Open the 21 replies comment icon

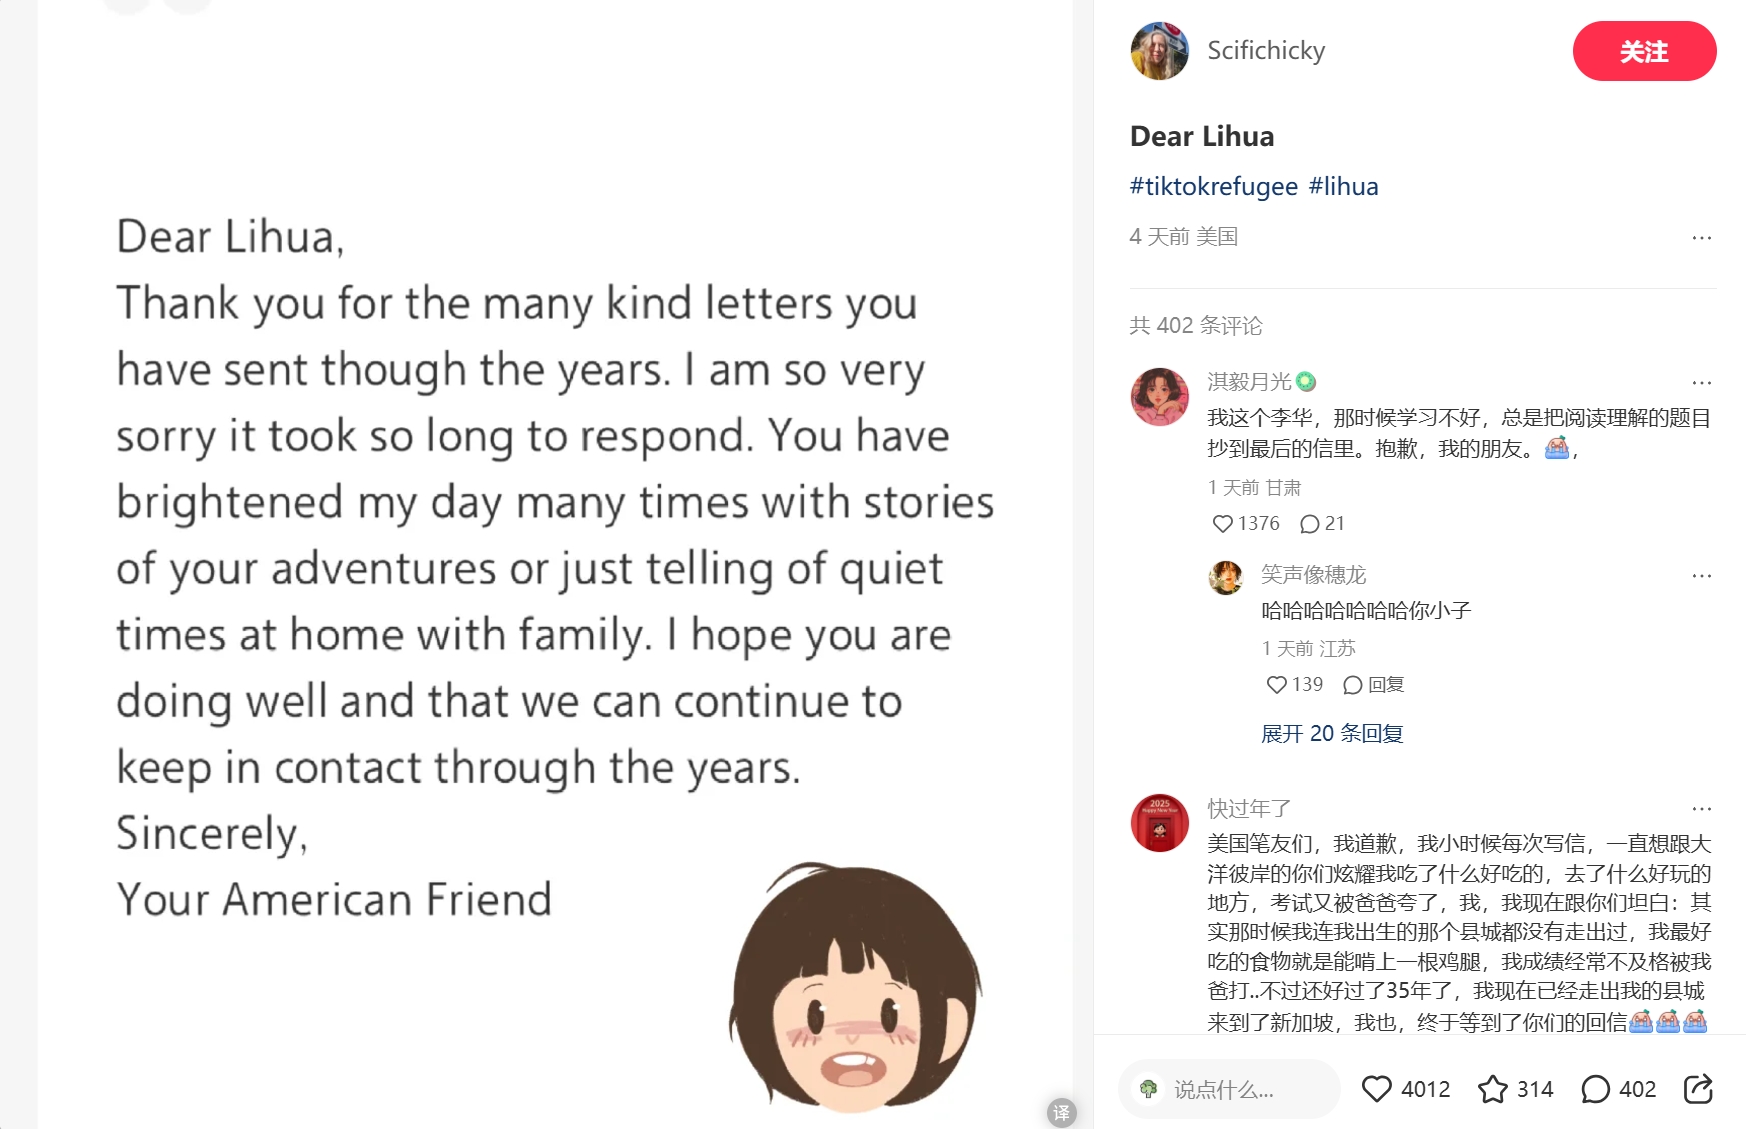coord(1309,524)
